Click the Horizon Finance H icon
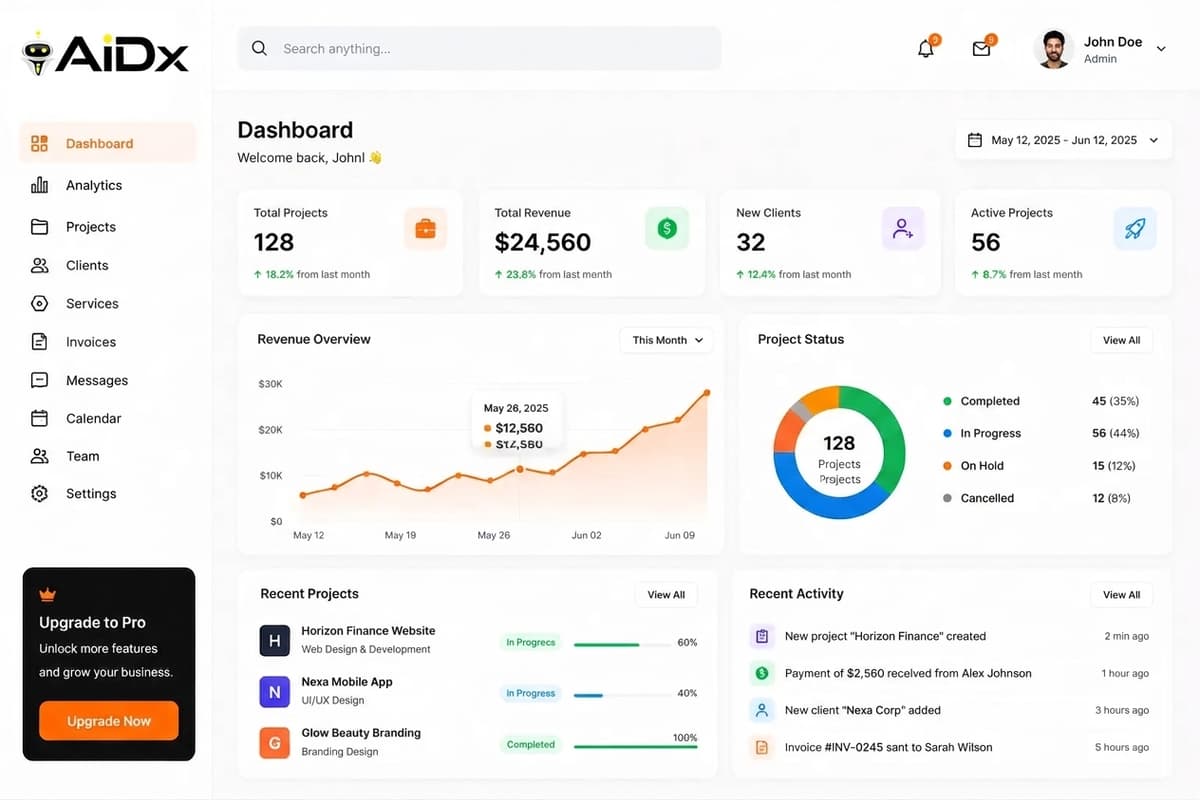The image size is (1200, 800). tap(275, 640)
